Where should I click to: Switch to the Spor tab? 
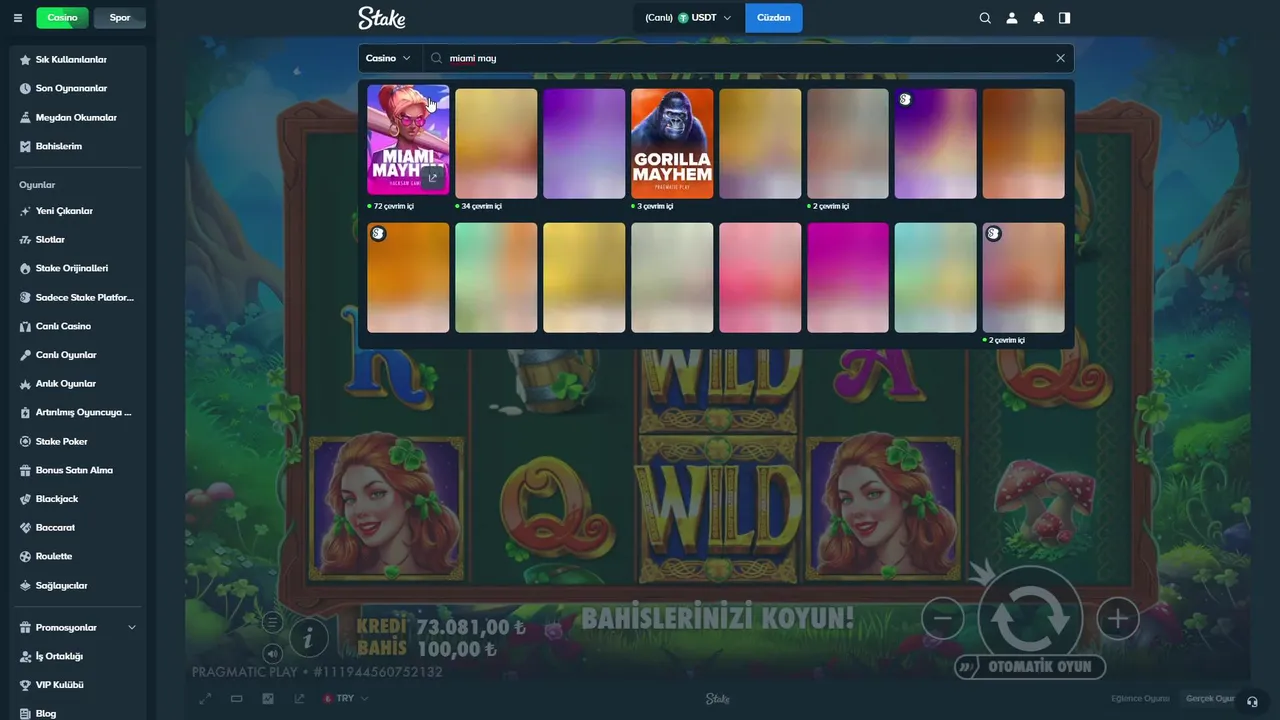[x=119, y=18]
